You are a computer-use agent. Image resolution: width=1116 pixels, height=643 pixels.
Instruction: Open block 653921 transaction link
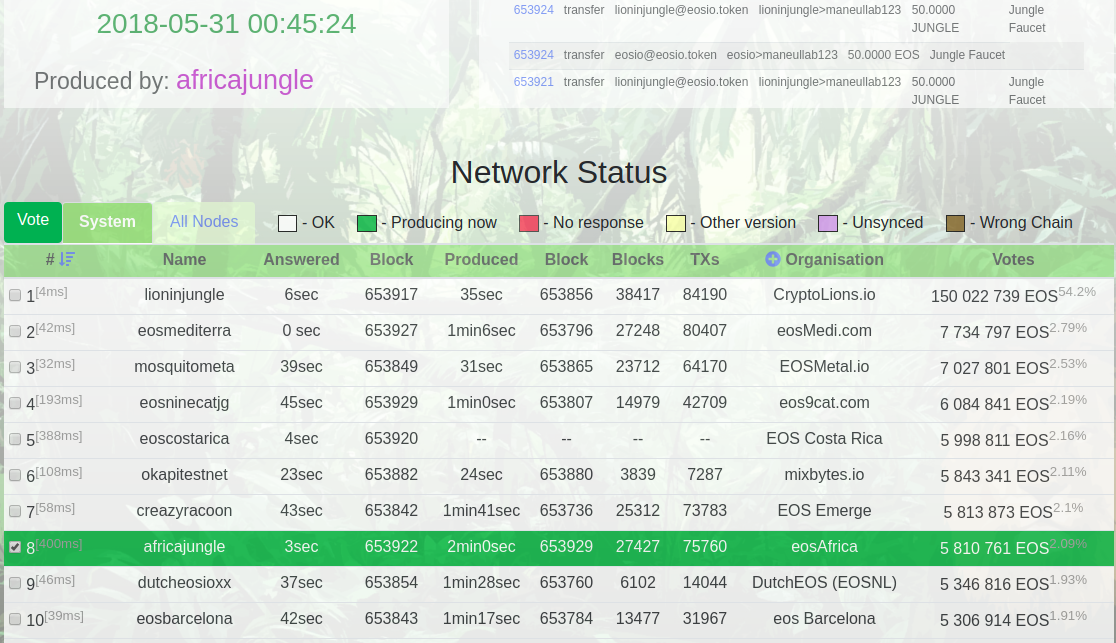pyautogui.click(x=533, y=82)
